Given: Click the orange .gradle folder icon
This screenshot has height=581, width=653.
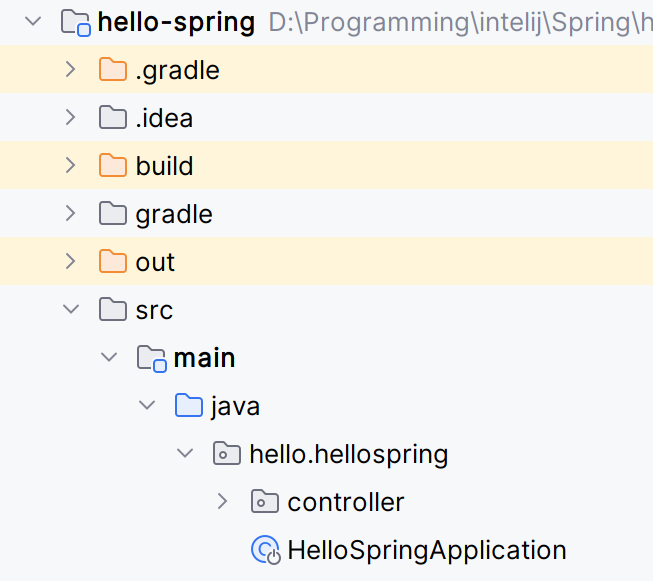Looking at the screenshot, I should [113, 70].
